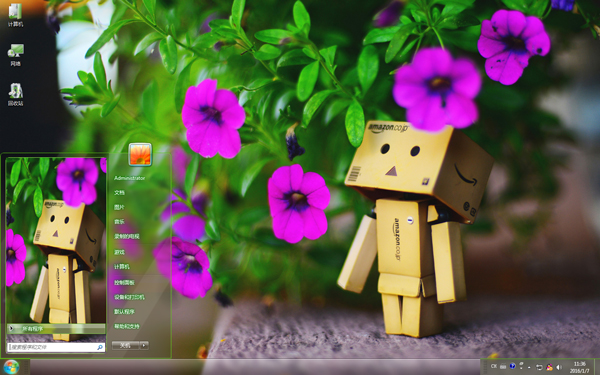Click the search magnifier icon in Start menu
The width and height of the screenshot is (600, 375).
pyautogui.click(x=100, y=347)
